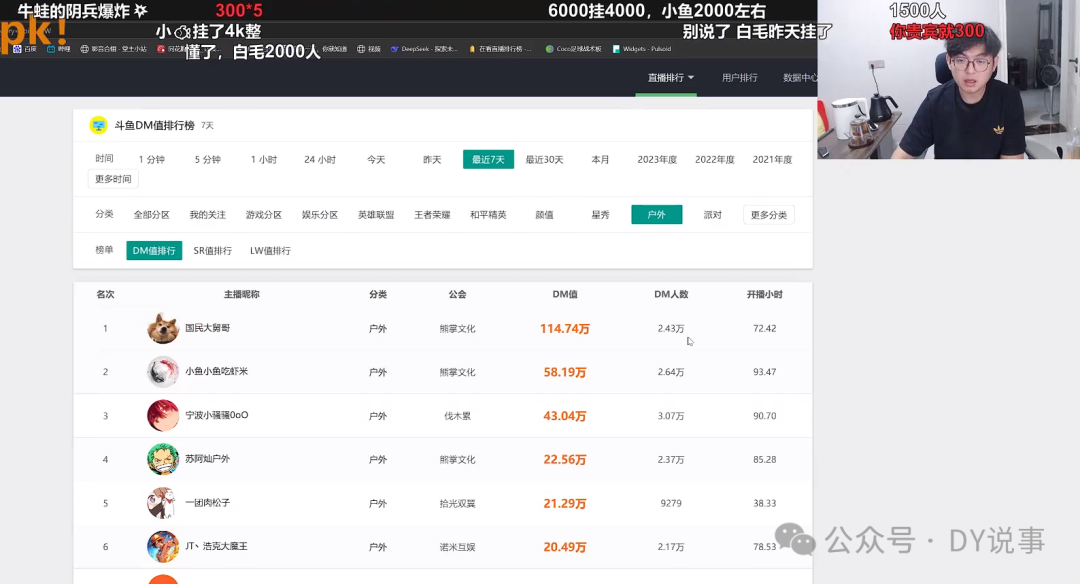Click the streamer webcam overlay
This screenshot has width=1080, height=584.
click(x=948, y=80)
